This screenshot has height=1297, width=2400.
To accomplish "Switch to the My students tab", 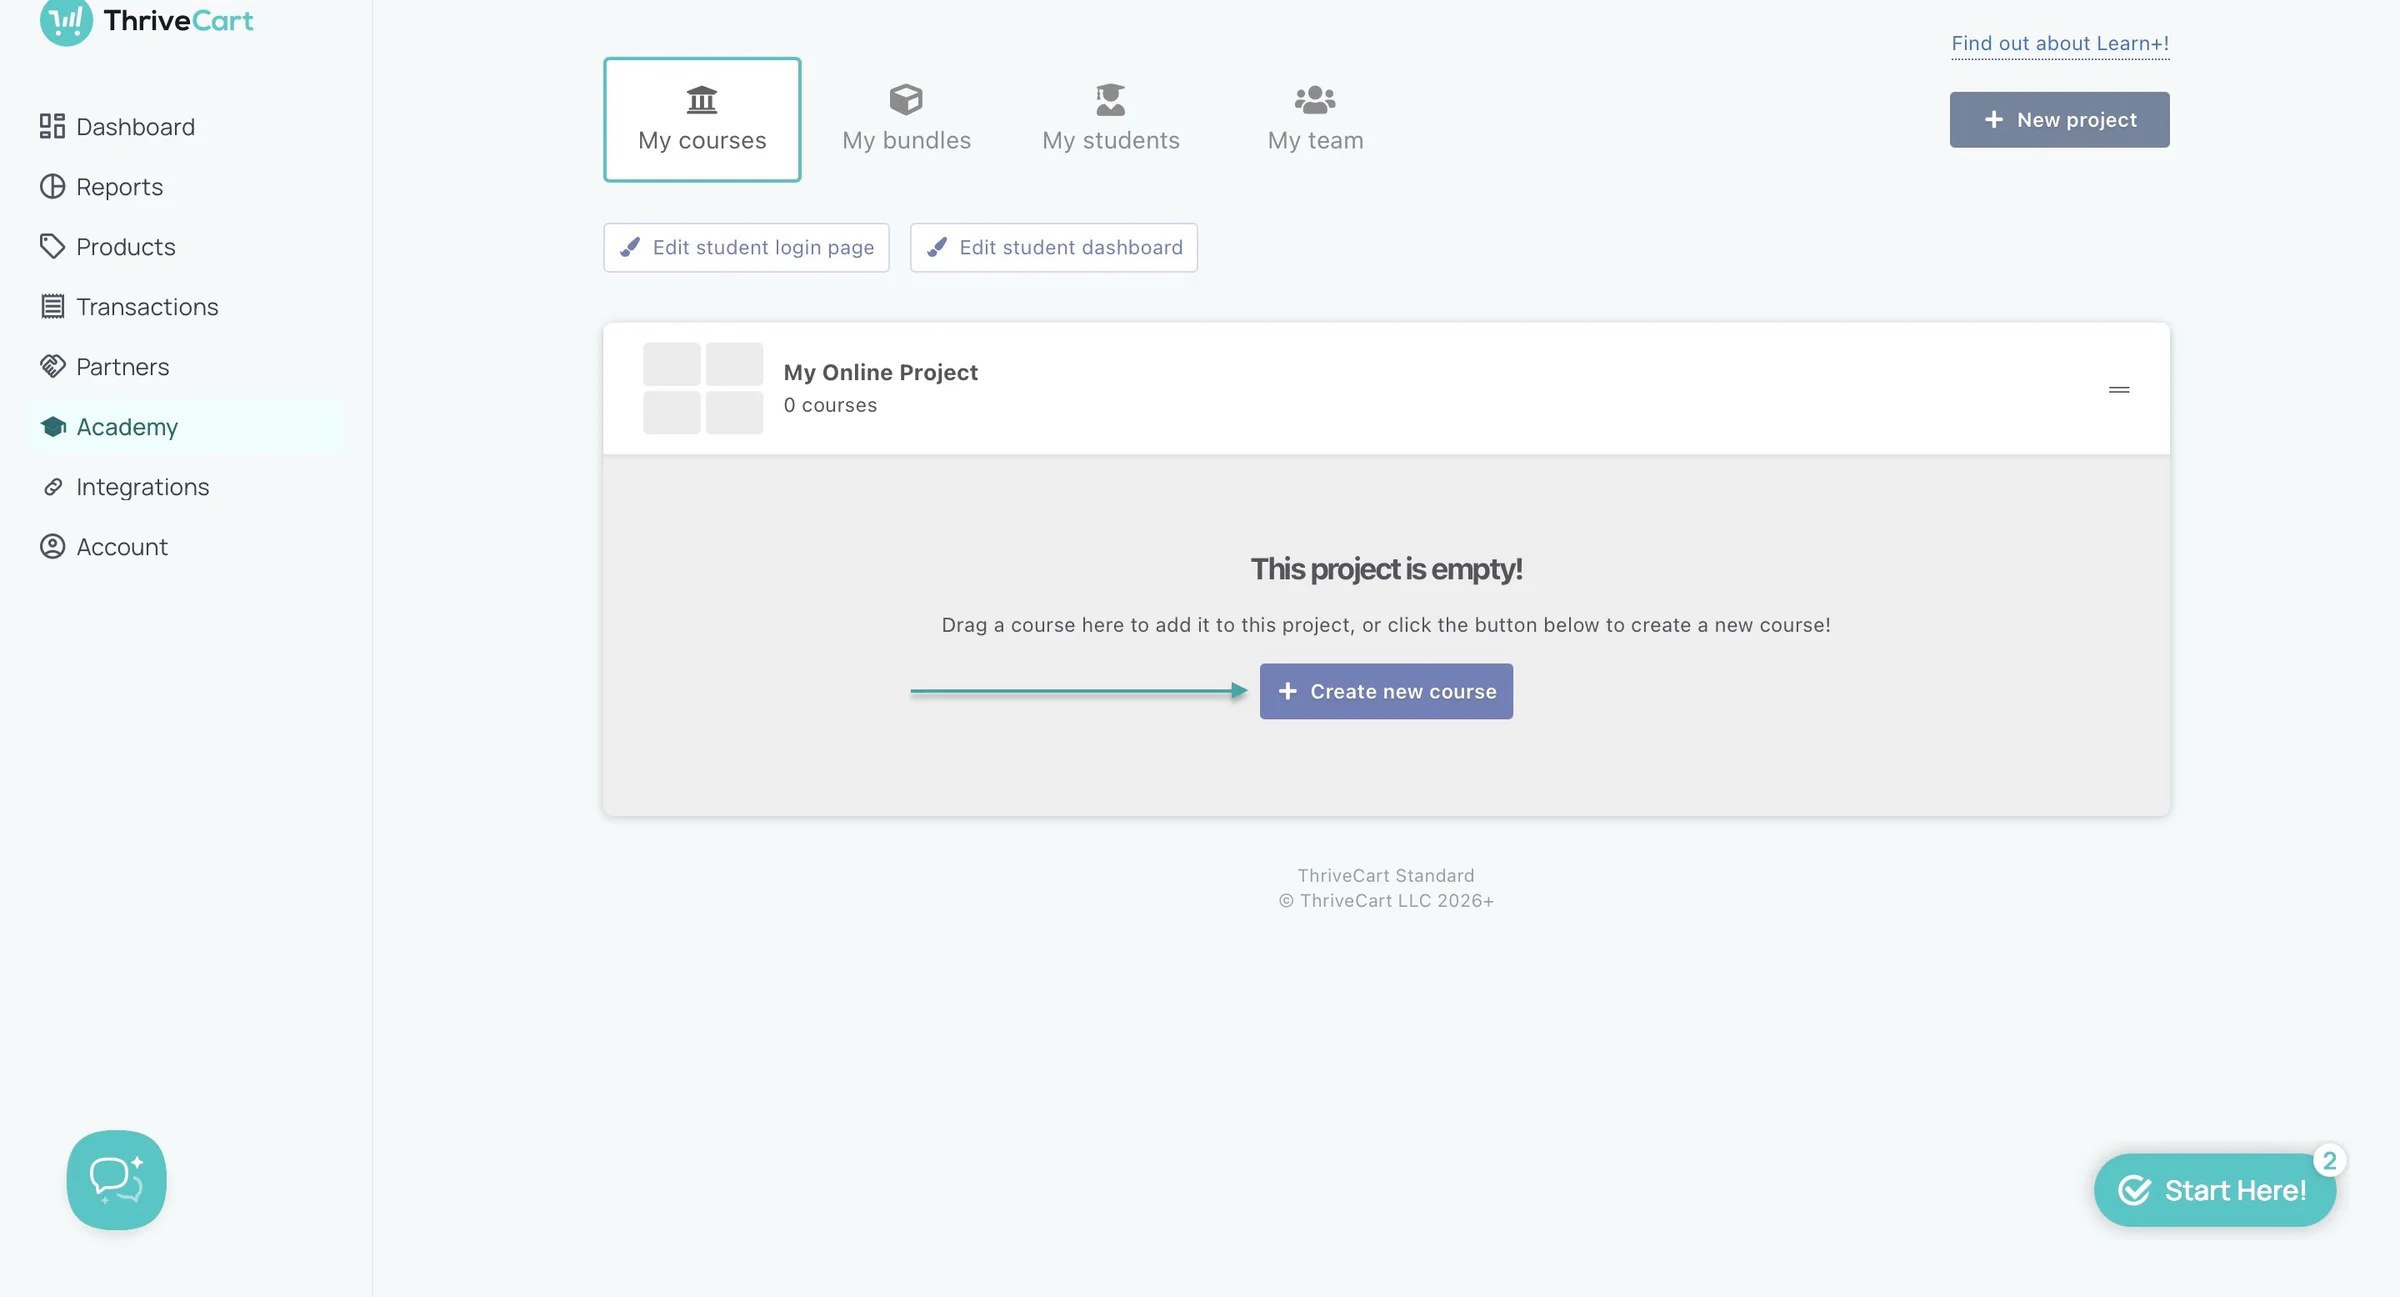I will (x=1110, y=119).
